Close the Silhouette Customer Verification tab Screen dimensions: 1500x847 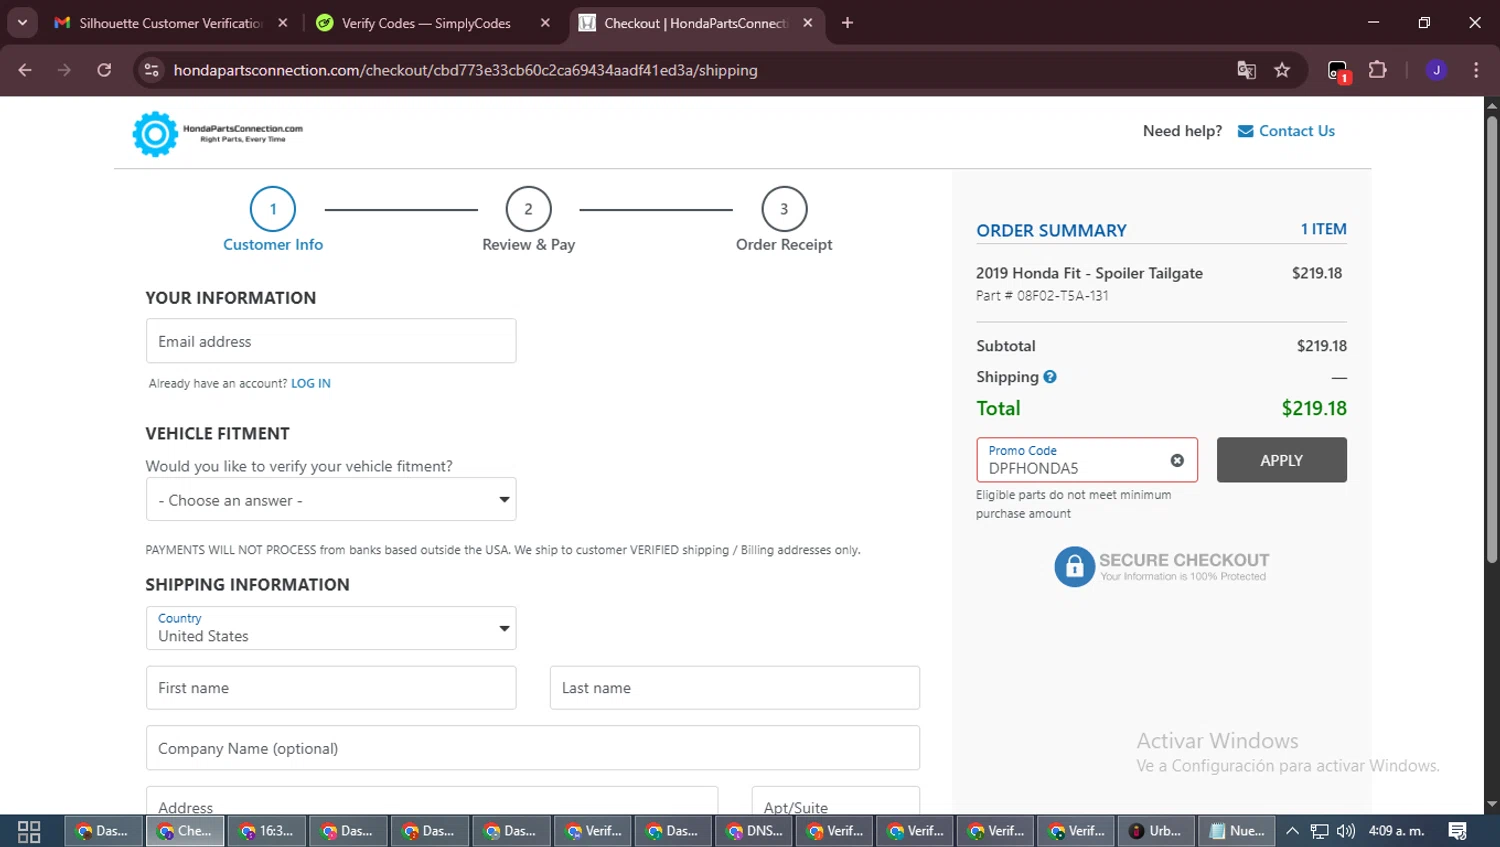(283, 23)
